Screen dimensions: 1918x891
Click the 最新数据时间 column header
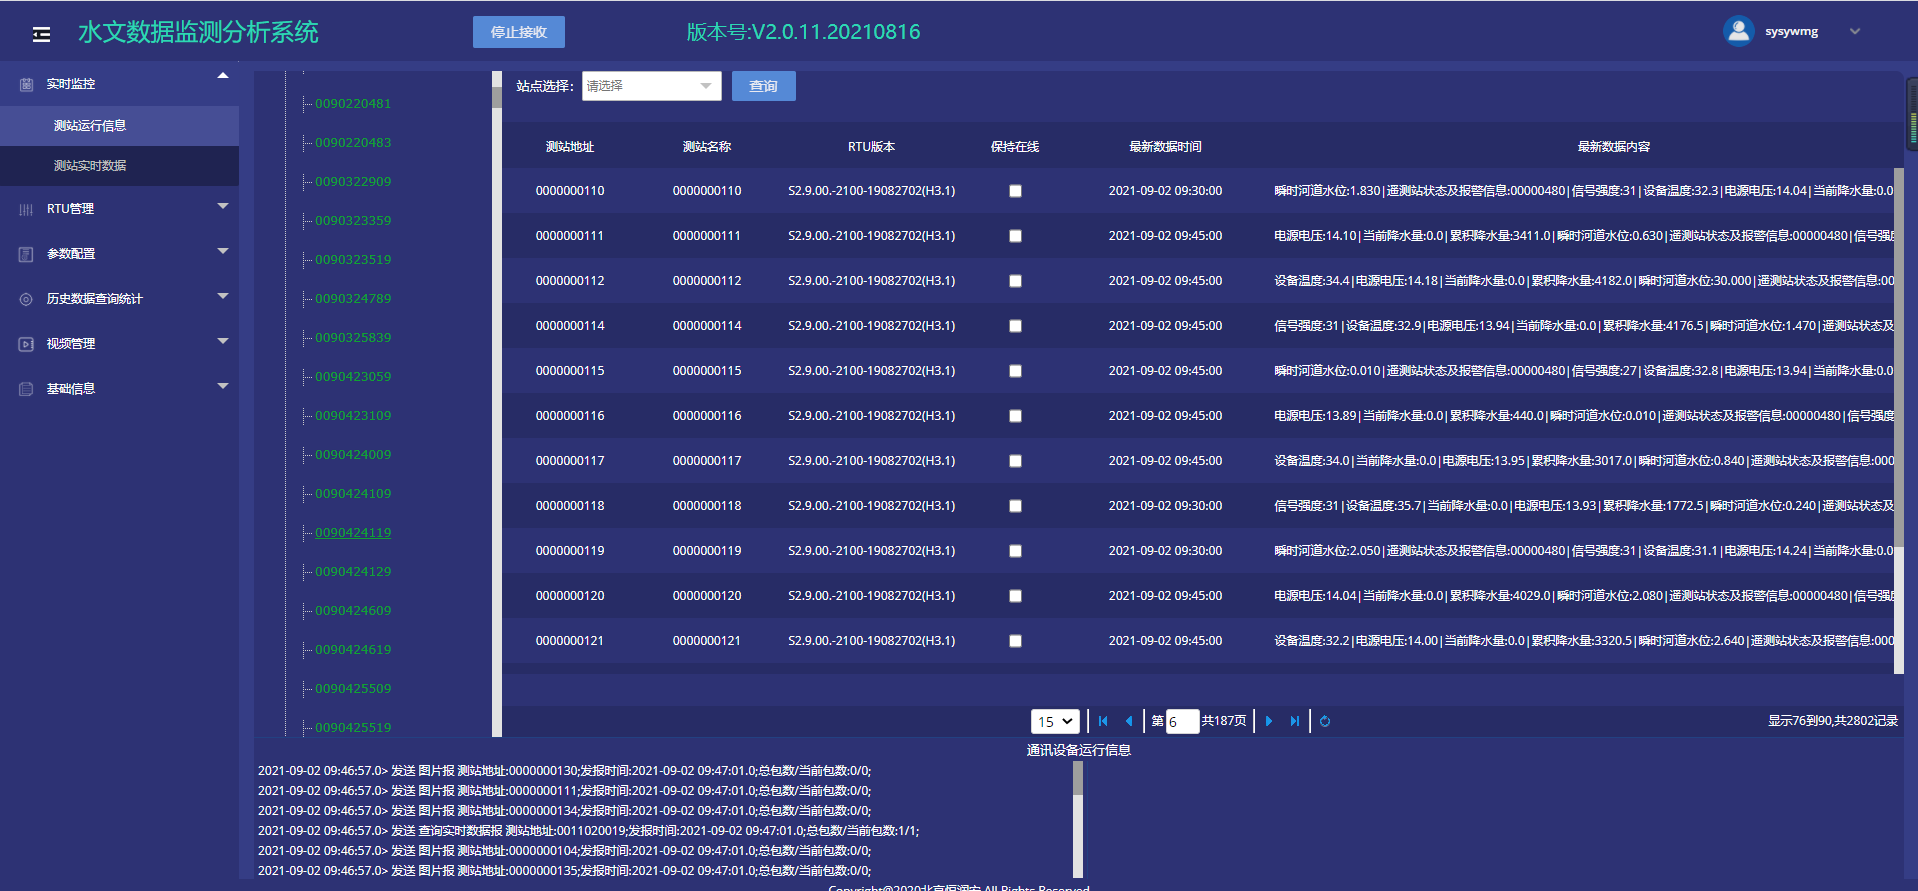[1165, 147]
